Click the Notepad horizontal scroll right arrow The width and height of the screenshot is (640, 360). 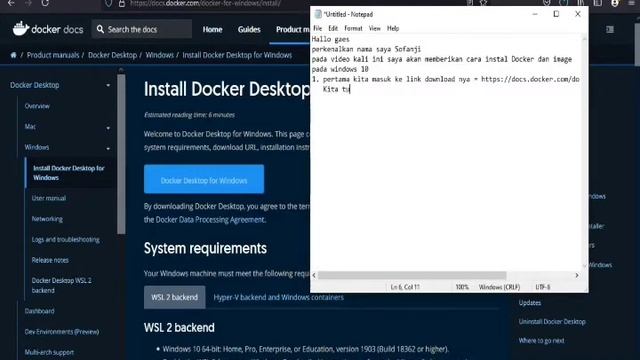pyautogui.click(x=577, y=276)
